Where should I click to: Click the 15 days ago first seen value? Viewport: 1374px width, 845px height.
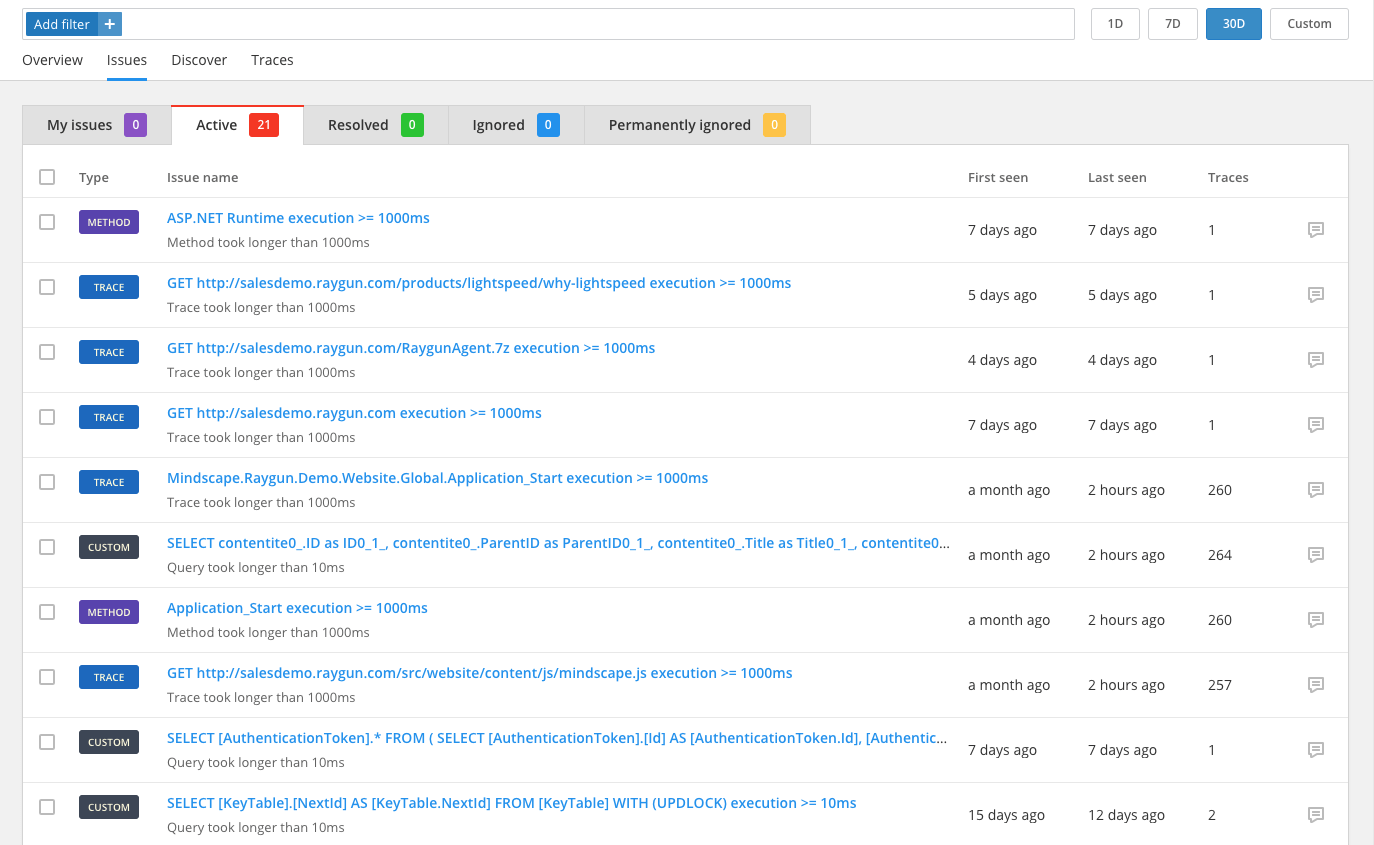point(1006,815)
